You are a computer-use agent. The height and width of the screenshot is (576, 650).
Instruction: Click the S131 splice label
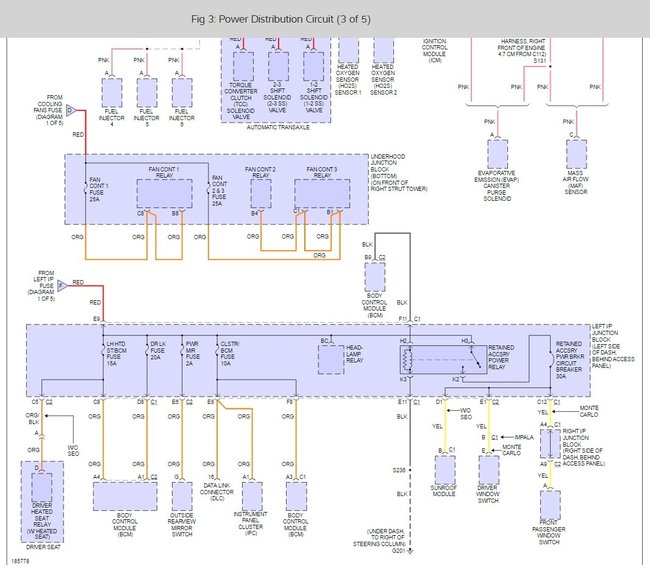point(540,61)
